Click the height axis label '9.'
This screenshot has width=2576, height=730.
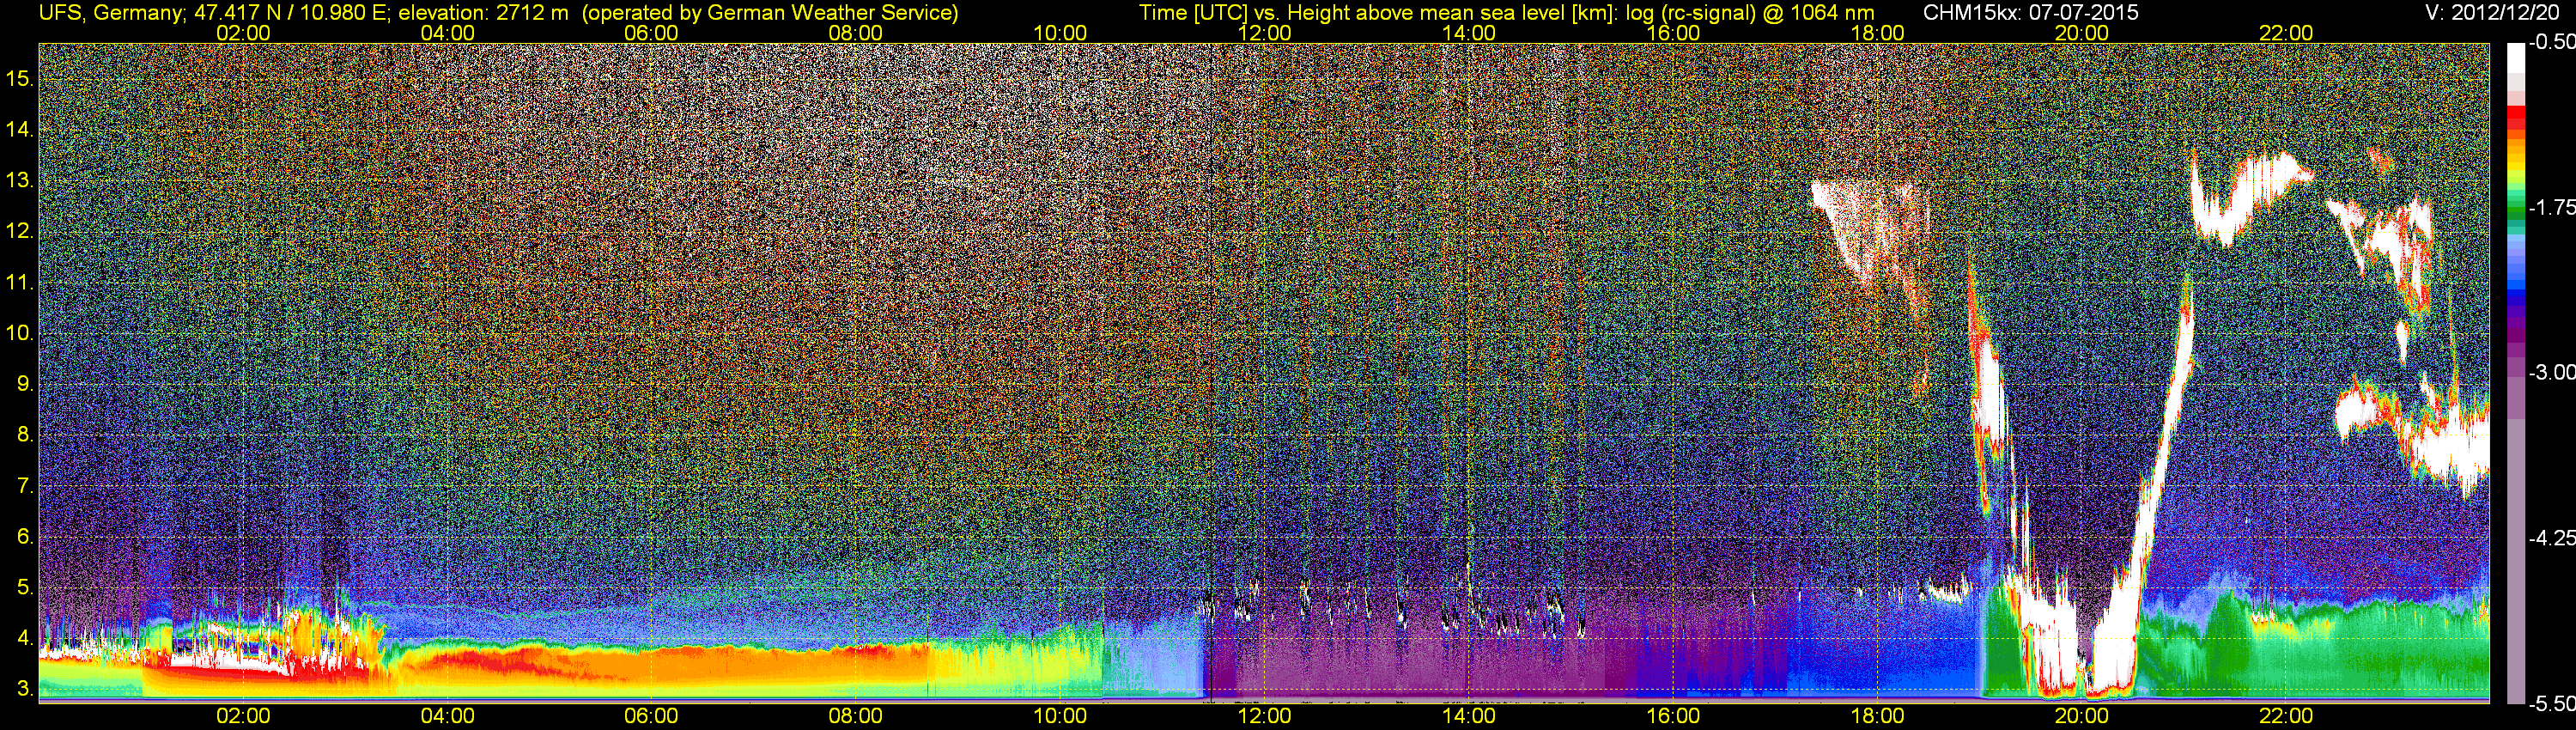[x=25, y=385]
